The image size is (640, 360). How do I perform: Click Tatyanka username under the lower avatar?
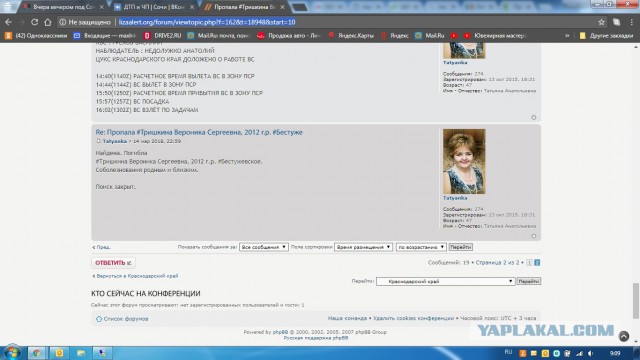(455, 198)
